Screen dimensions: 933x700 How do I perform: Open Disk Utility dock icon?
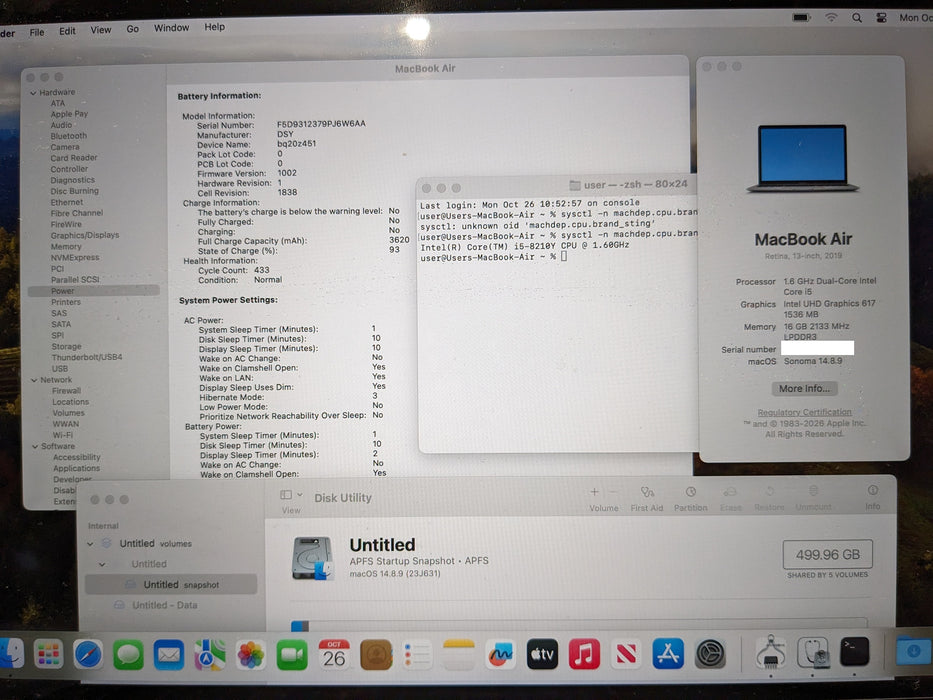point(813,652)
